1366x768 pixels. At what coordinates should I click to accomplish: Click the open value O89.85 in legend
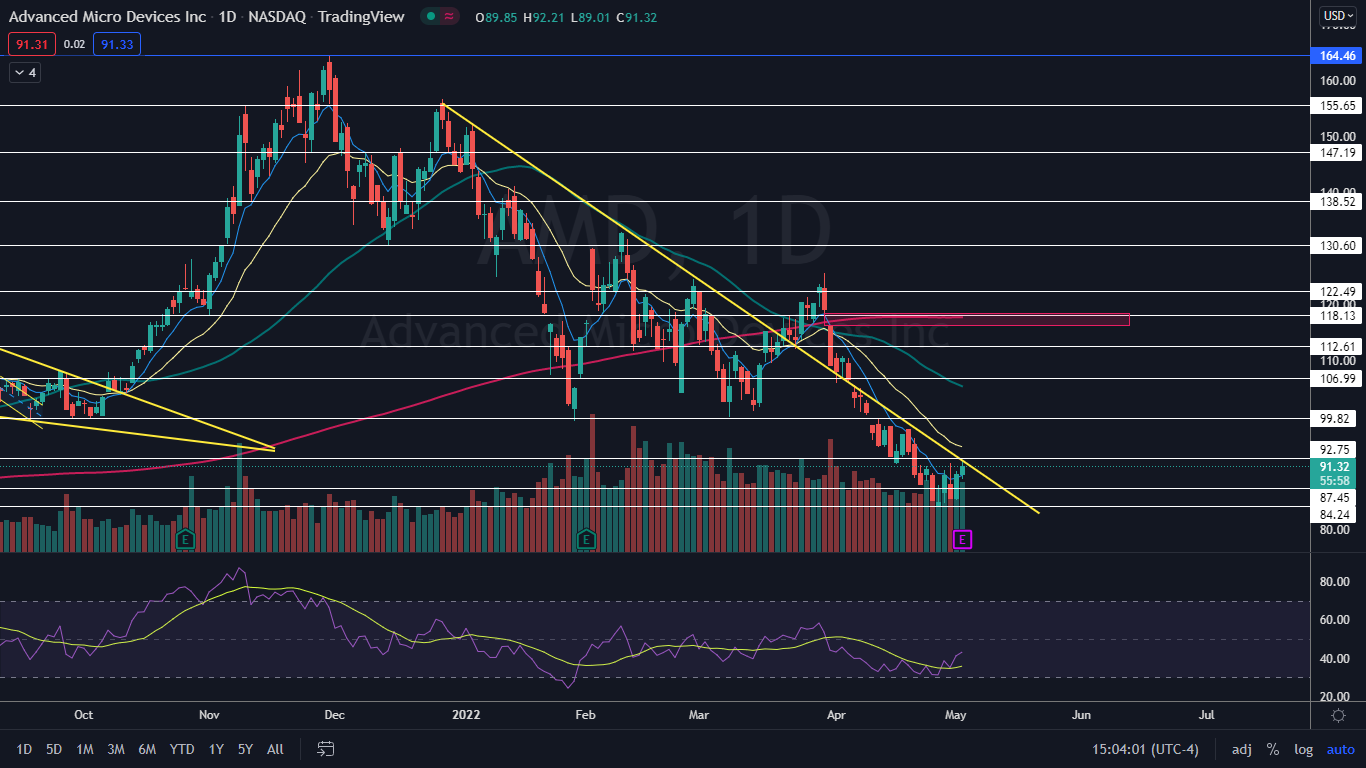point(497,17)
